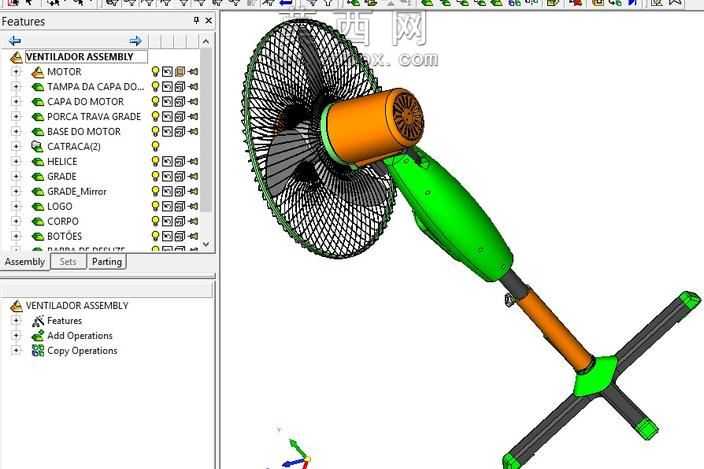Expand the HELICE node
This screenshot has width=704, height=469.
point(16,162)
